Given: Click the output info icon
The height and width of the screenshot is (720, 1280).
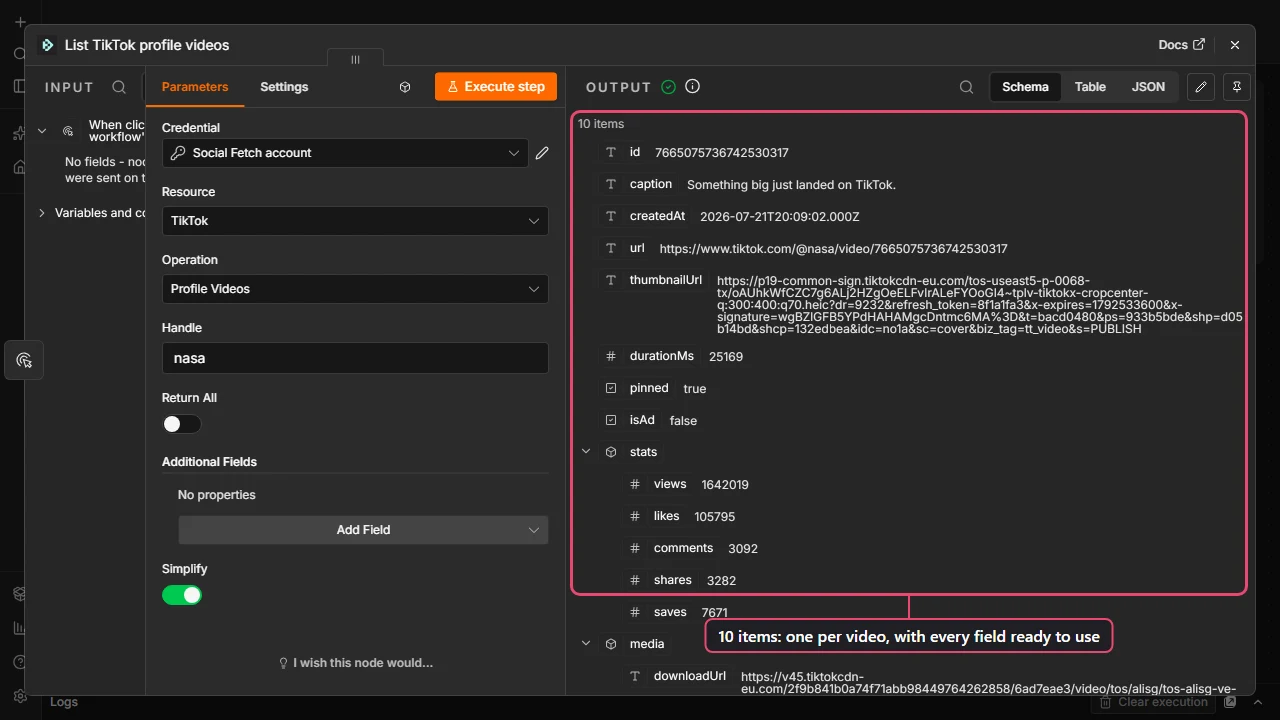Looking at the screenshot, I should [692, 86].
